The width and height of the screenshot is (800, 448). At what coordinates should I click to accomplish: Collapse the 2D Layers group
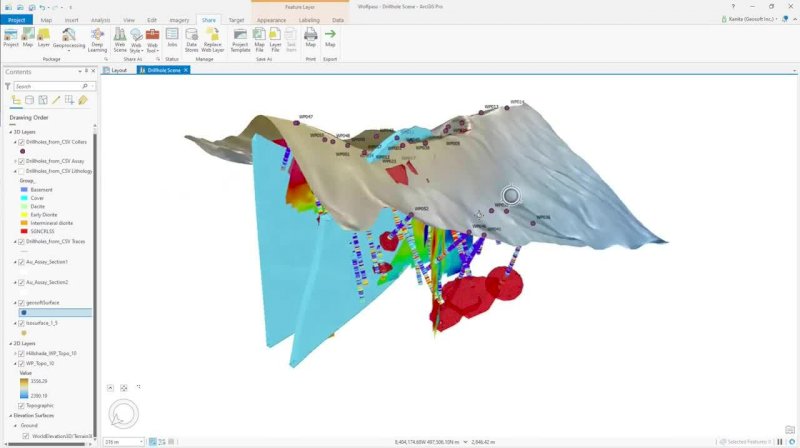[11, 344]
